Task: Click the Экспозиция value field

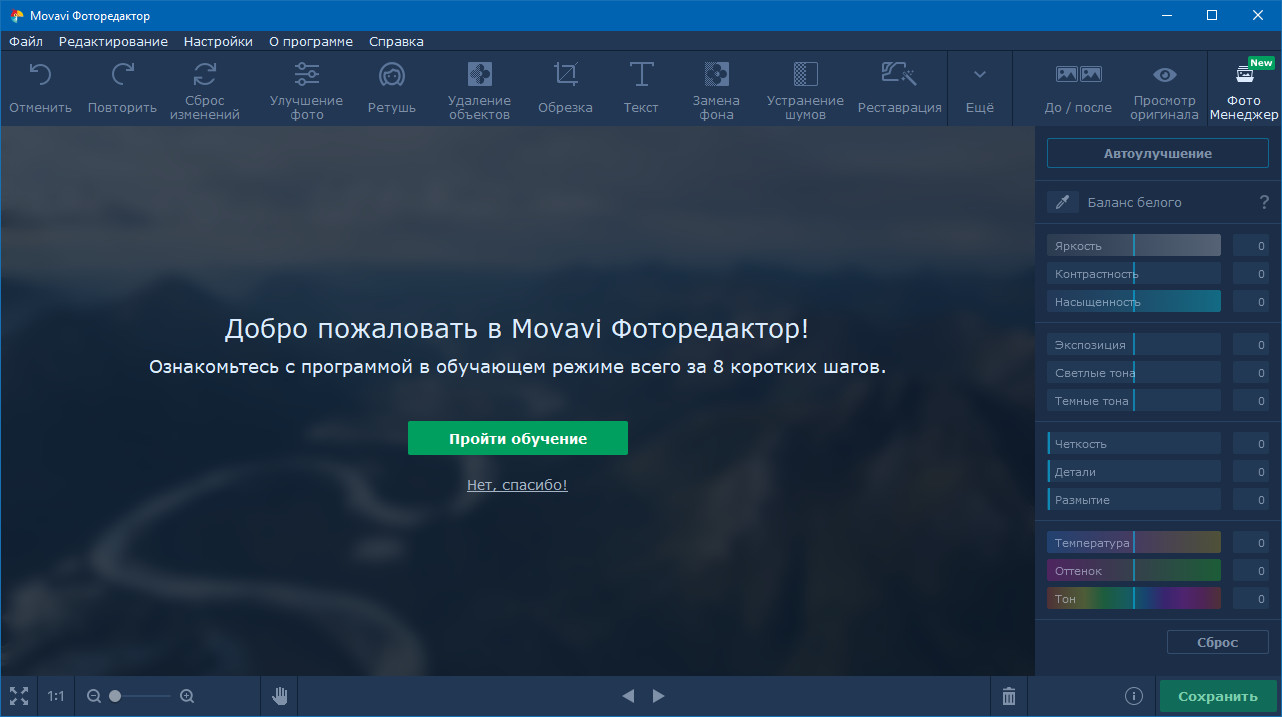Action: point(1251,344)
